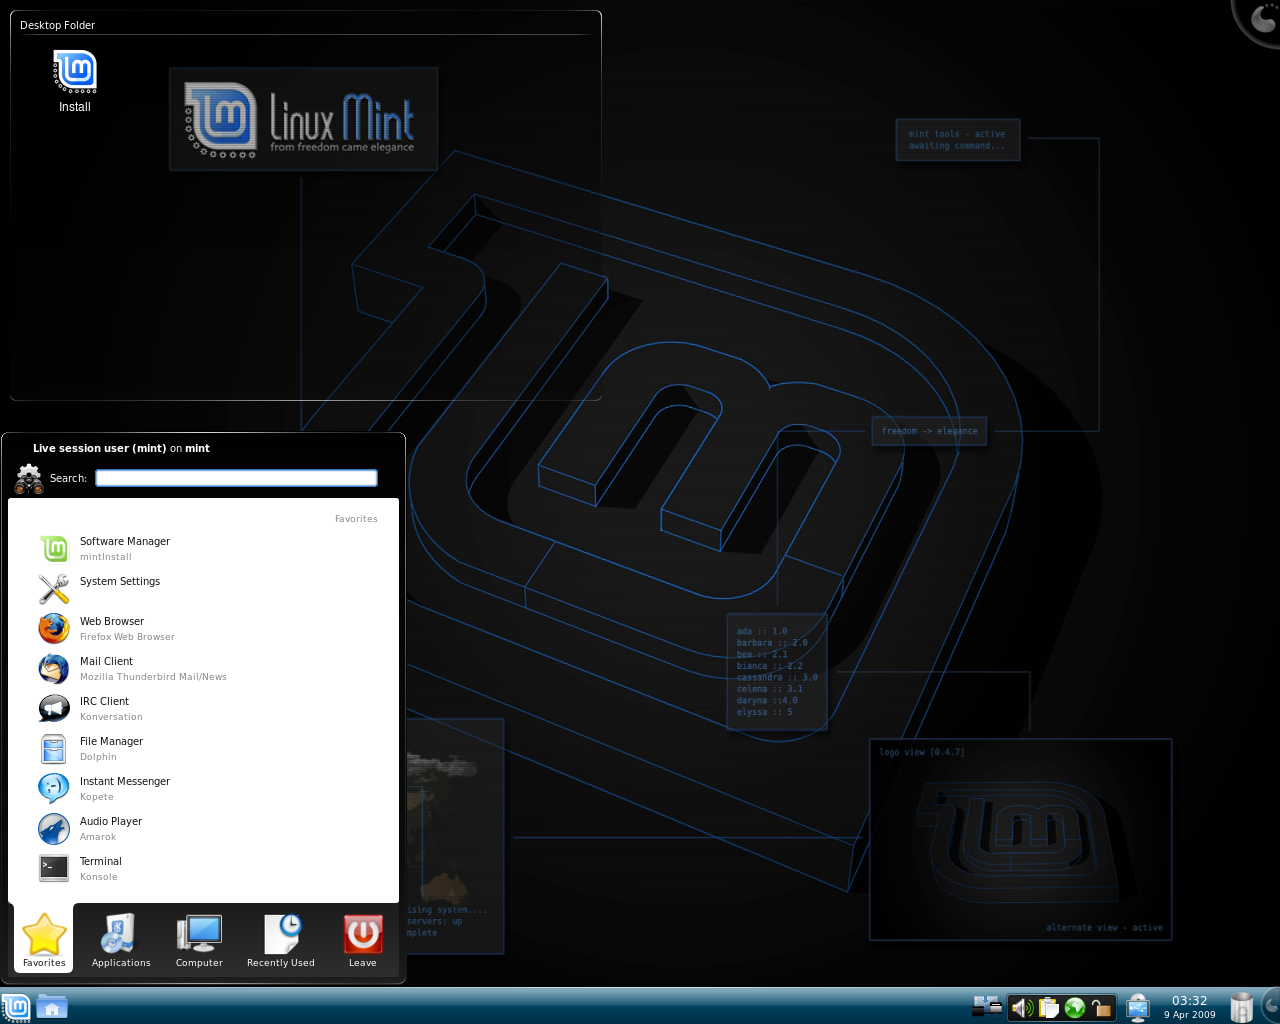Click the 'IRC Client' label

[x=105, y=701]
